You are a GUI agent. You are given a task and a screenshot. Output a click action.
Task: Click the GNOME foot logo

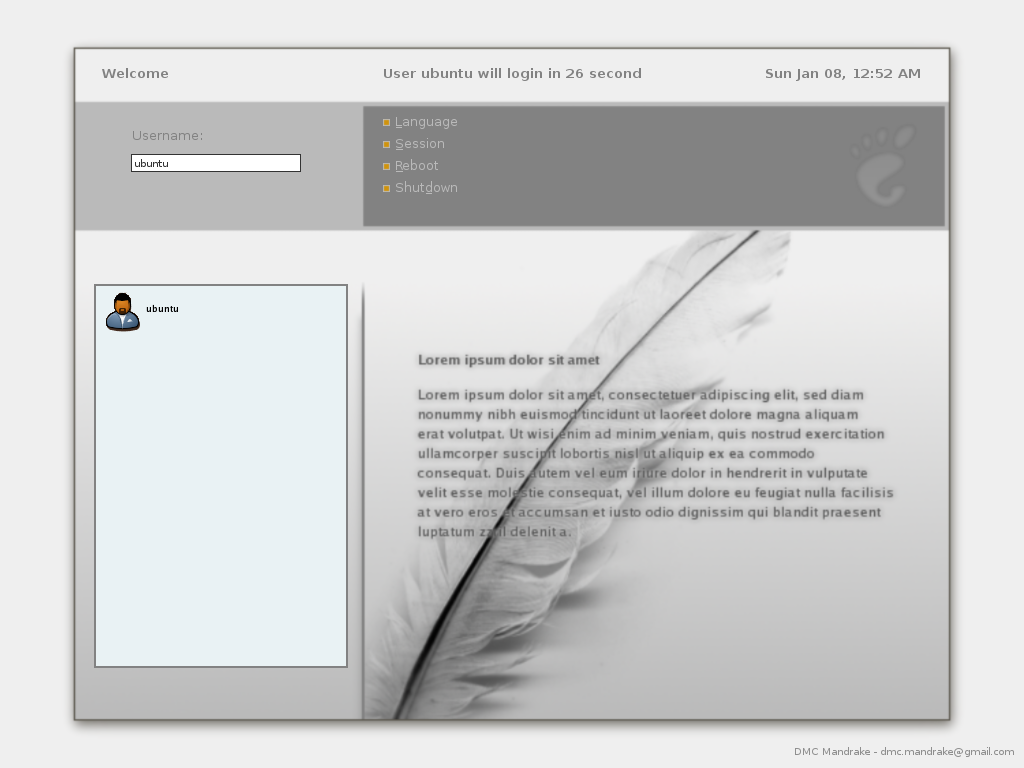point(884,163)
